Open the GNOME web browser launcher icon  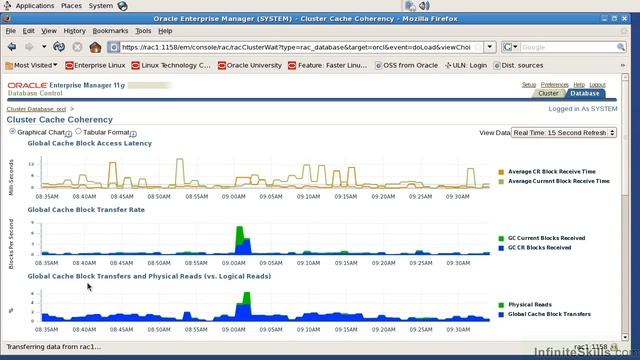tap(122, 6)
